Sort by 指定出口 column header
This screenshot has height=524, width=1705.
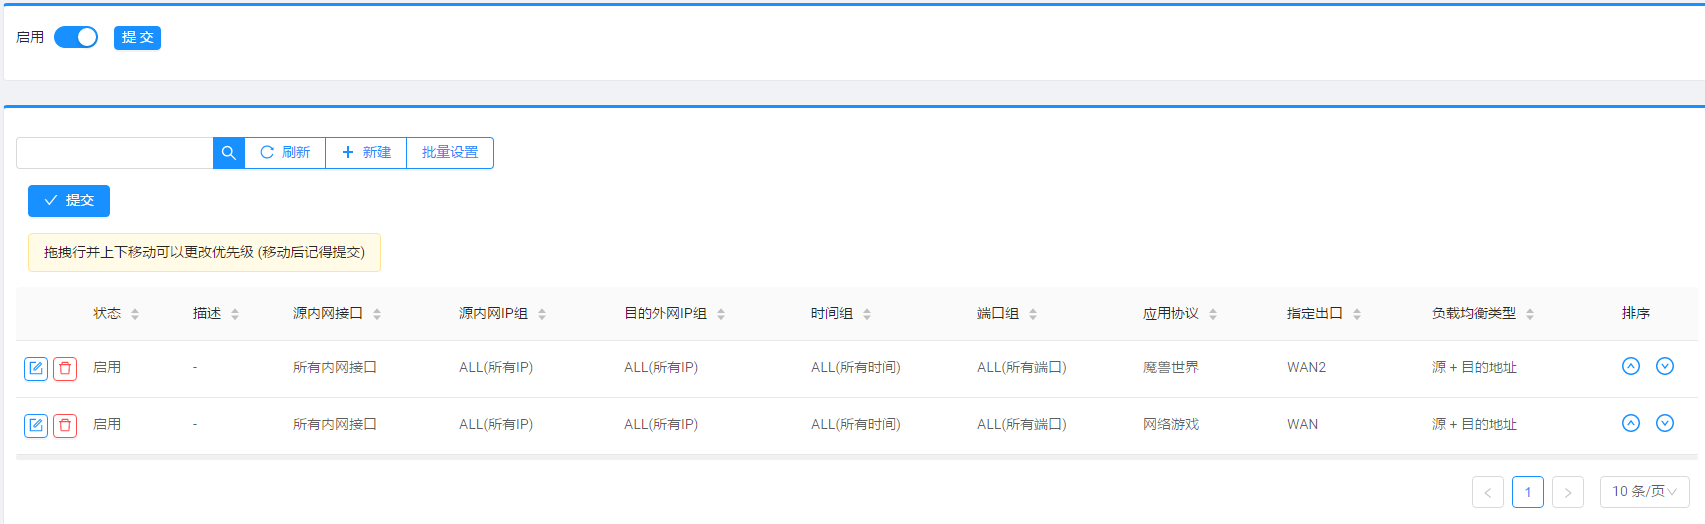(x=1323, y=314)
